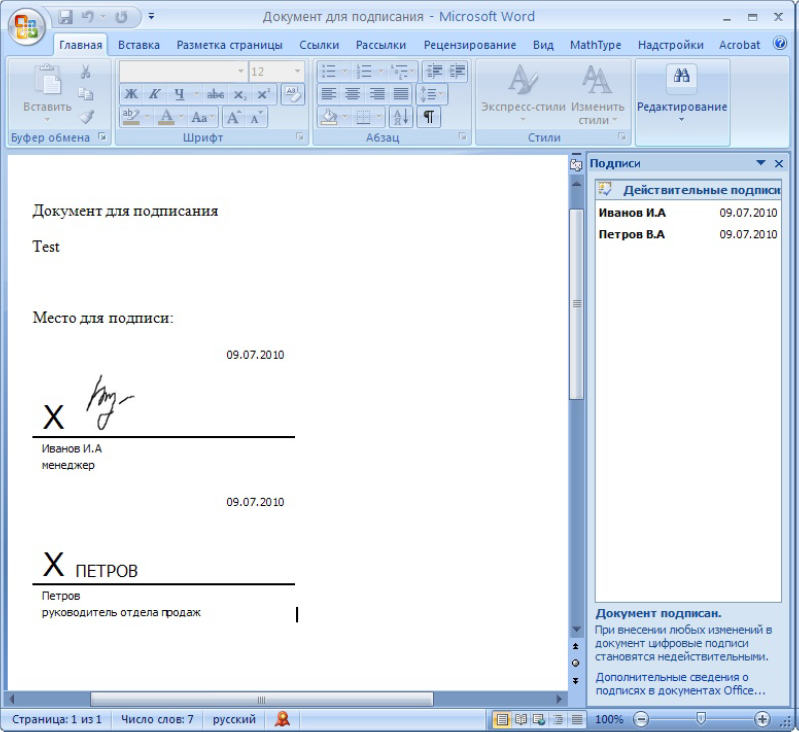The height and width of the screenshot is (732, 799).
Task: Switch to the Acrobat tab
Action: [x=739, y=45]
